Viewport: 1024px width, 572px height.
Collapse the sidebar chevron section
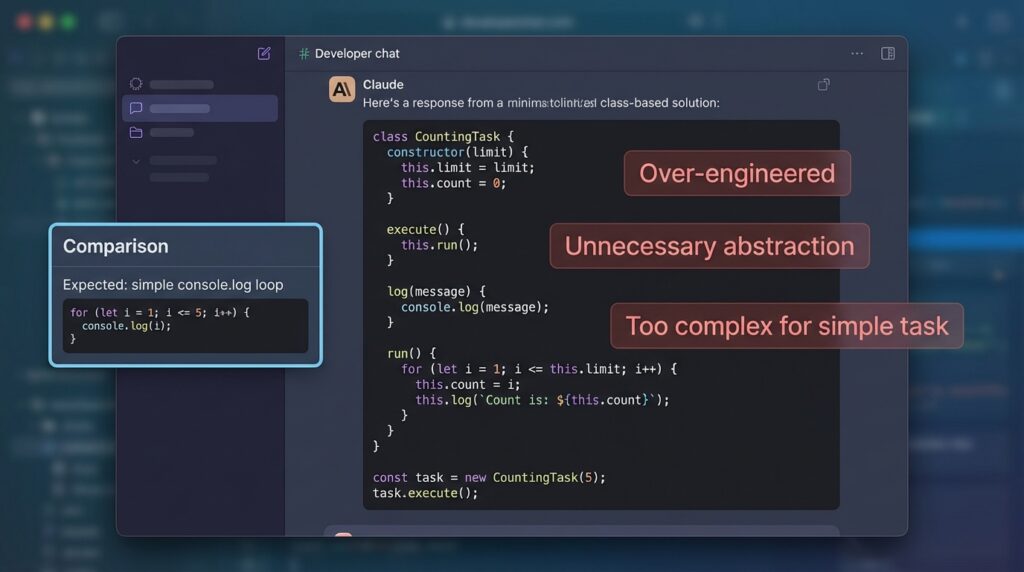tap(136, 161)
